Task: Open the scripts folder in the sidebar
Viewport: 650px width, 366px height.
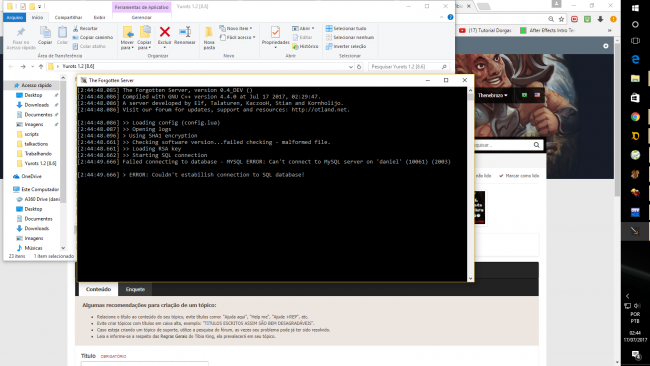Action: 32,134
